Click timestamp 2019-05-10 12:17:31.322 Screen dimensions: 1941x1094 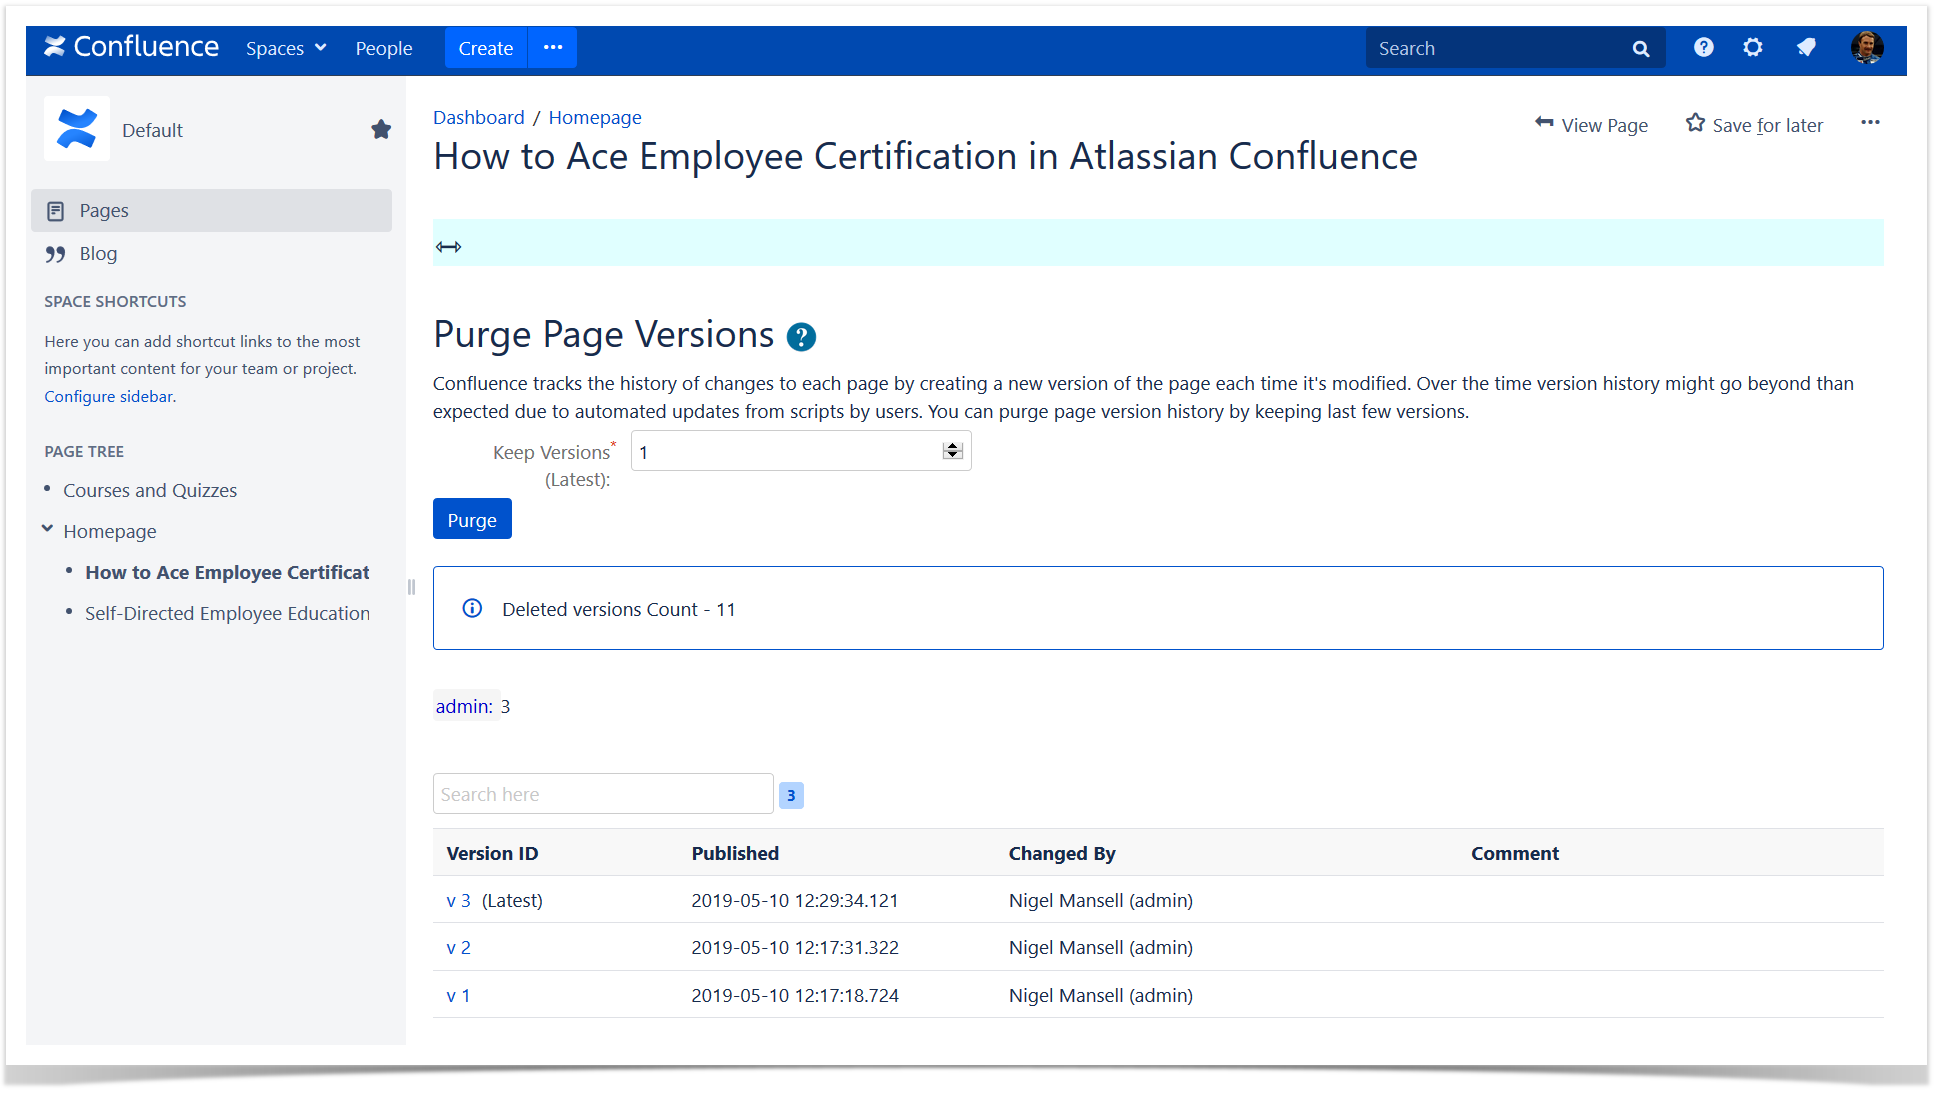click(x=795, y=947)
